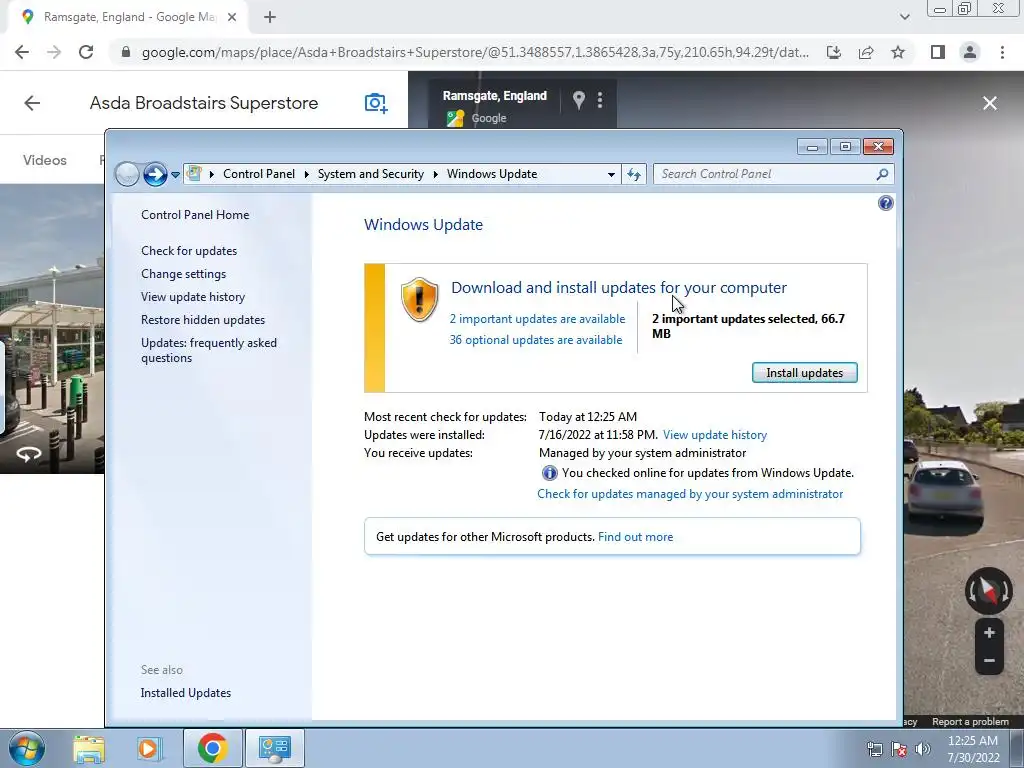
Task: Zoom out with the Street View minus button
Action: [989, 660]
